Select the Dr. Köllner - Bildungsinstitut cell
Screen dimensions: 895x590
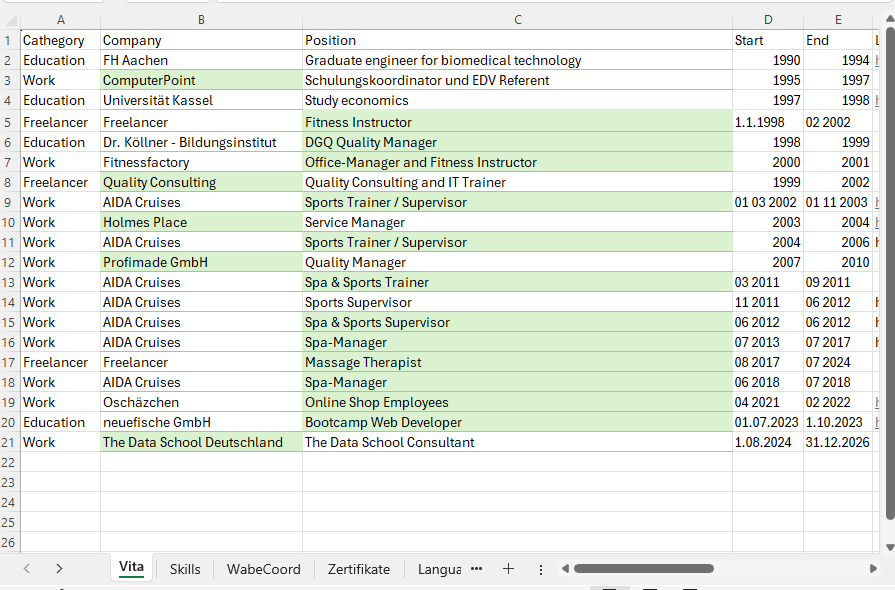pyautogui.click(x=201, y=142)
